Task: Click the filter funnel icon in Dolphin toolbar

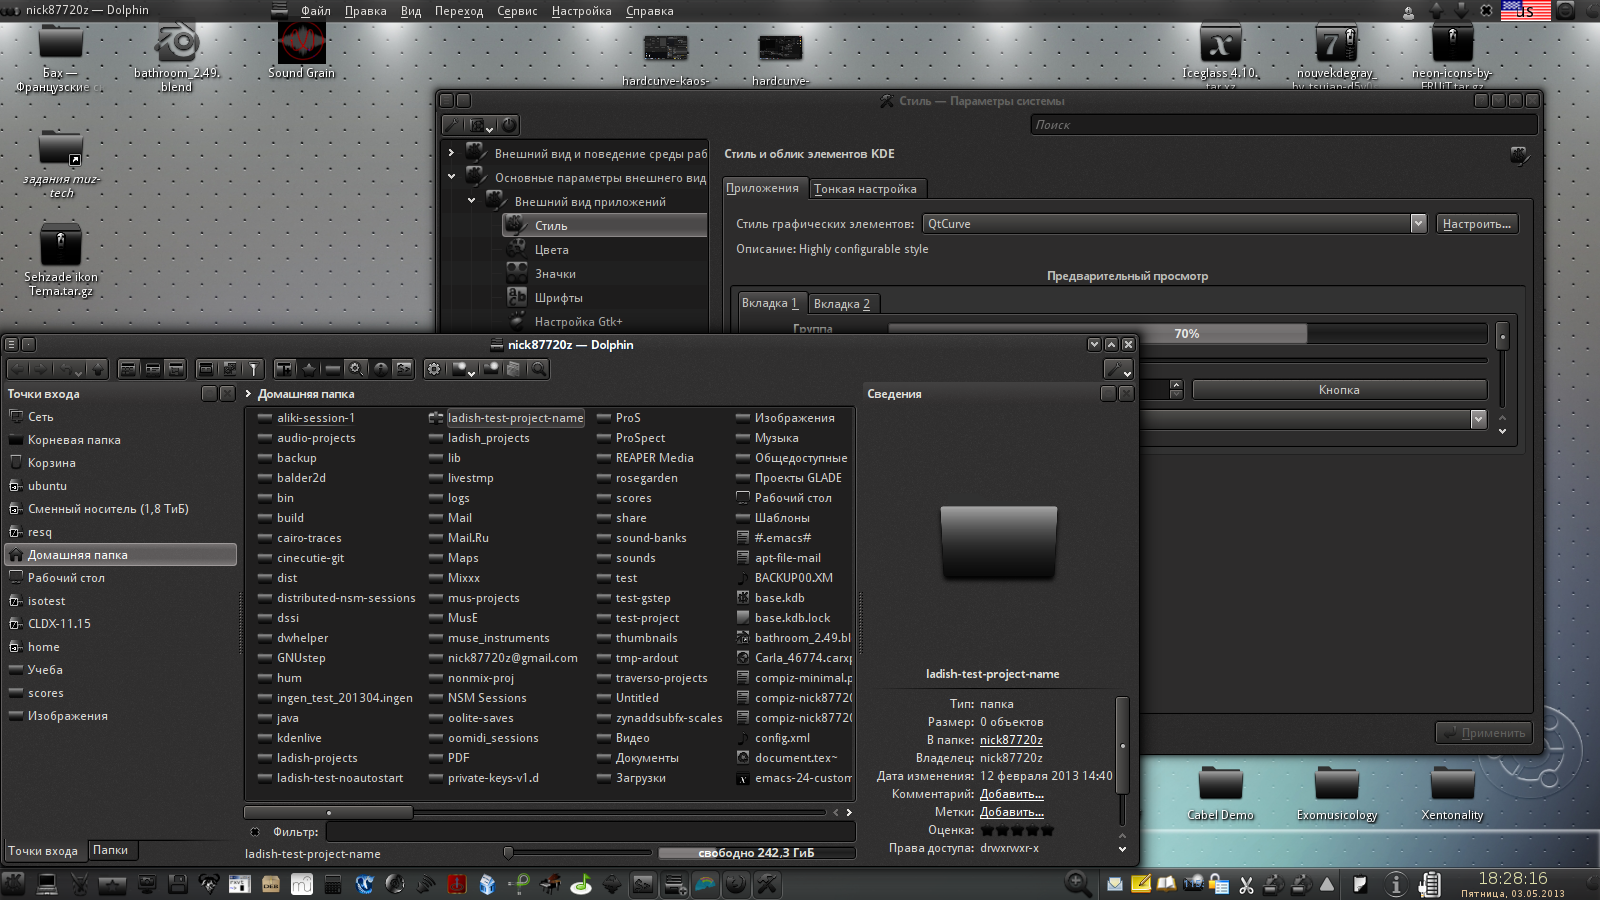Action: [x=254, y=369]
